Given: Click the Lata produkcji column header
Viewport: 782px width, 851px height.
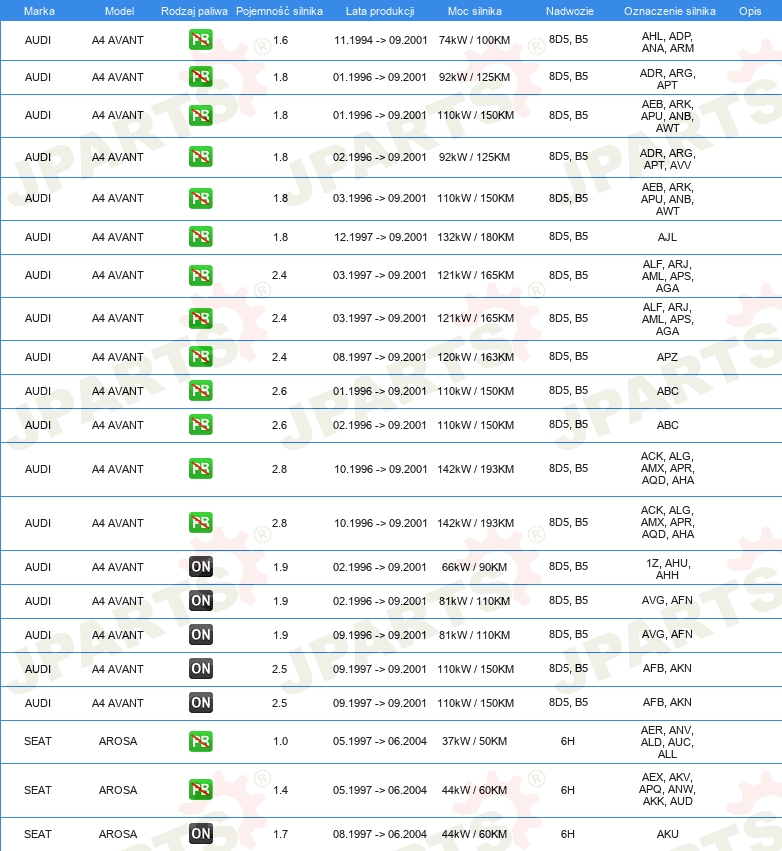Looking at the screenshot, I should click(380, 11).
